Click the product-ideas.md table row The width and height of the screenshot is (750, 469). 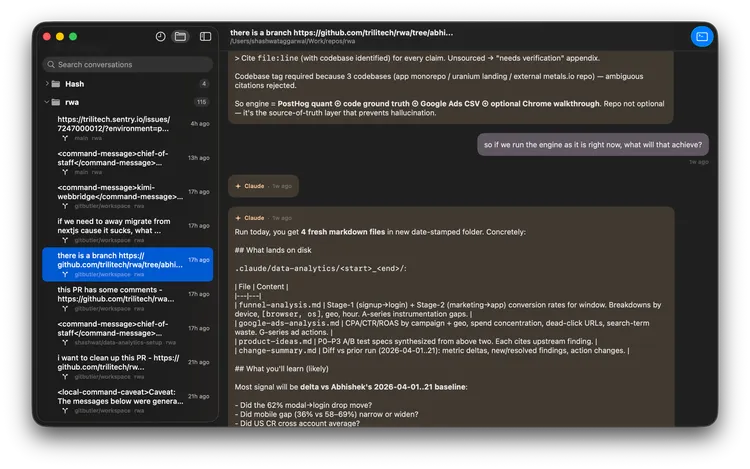click(x=416, y=341)
